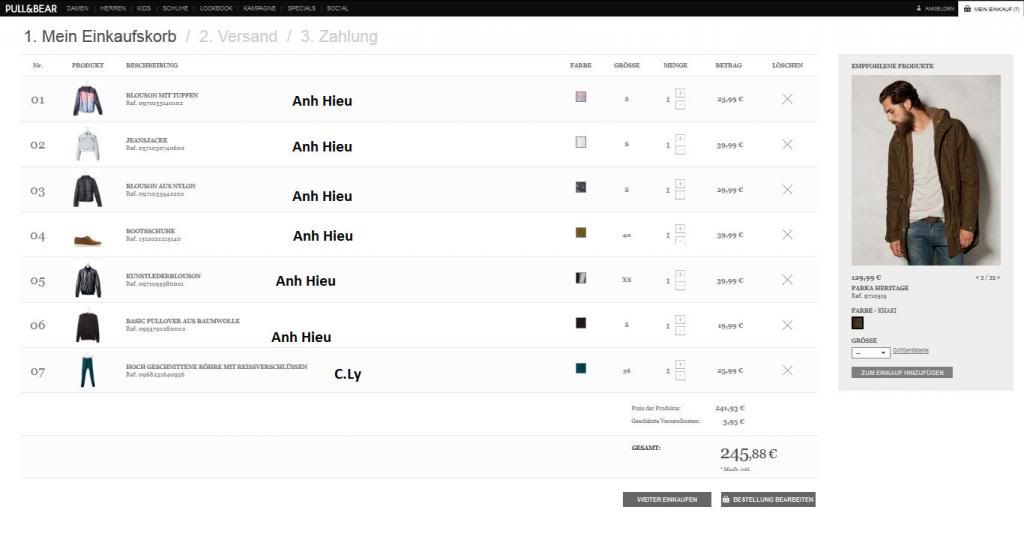
Task: Open the Damen menu
Action: tap(78, 8)
